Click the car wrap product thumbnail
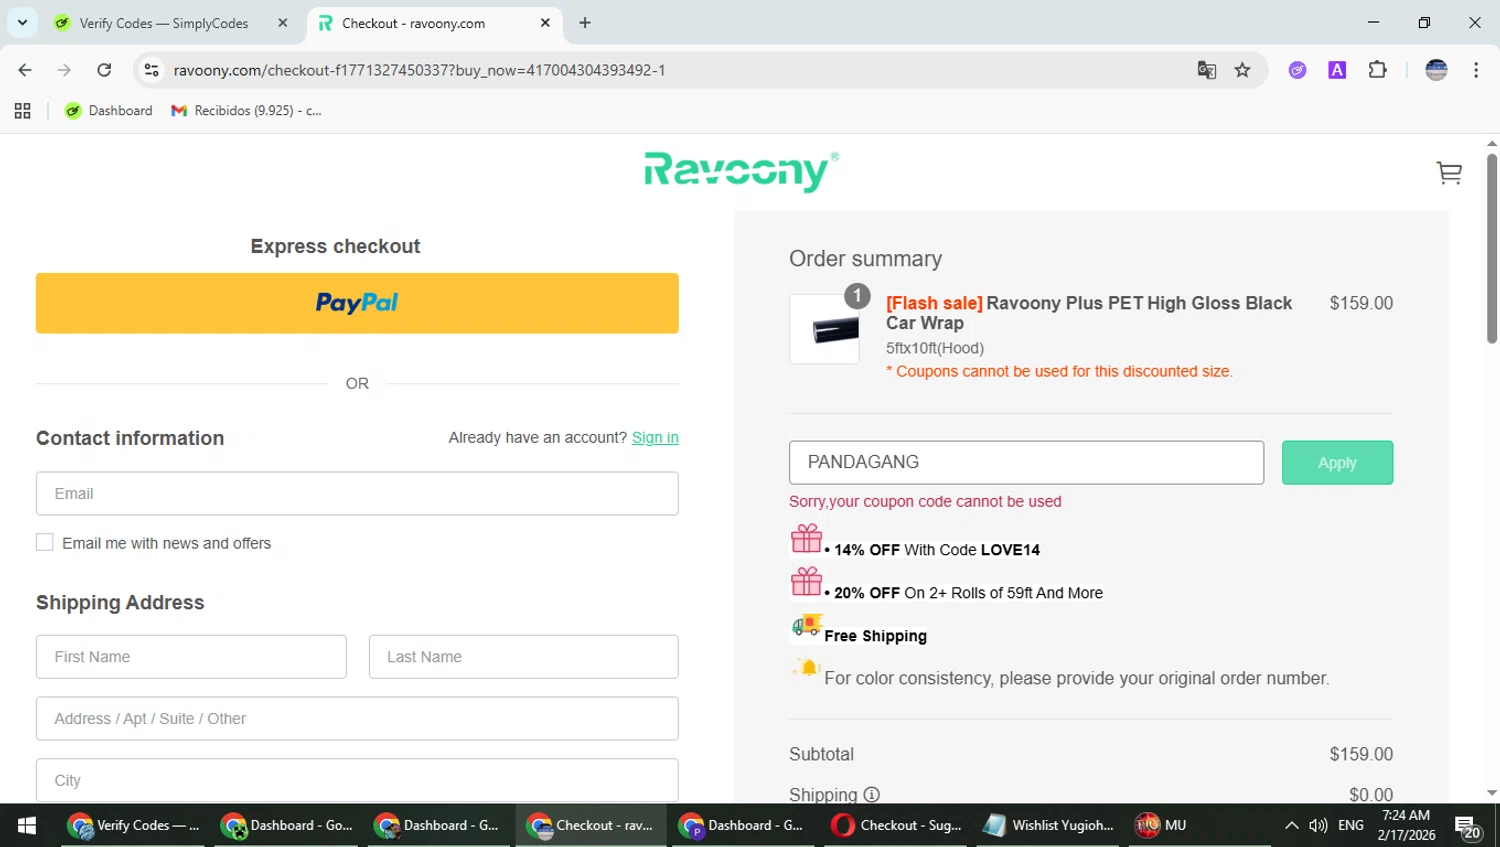Image resolution: width=1500 pixels, height=847 pixels. click(824, 329)
